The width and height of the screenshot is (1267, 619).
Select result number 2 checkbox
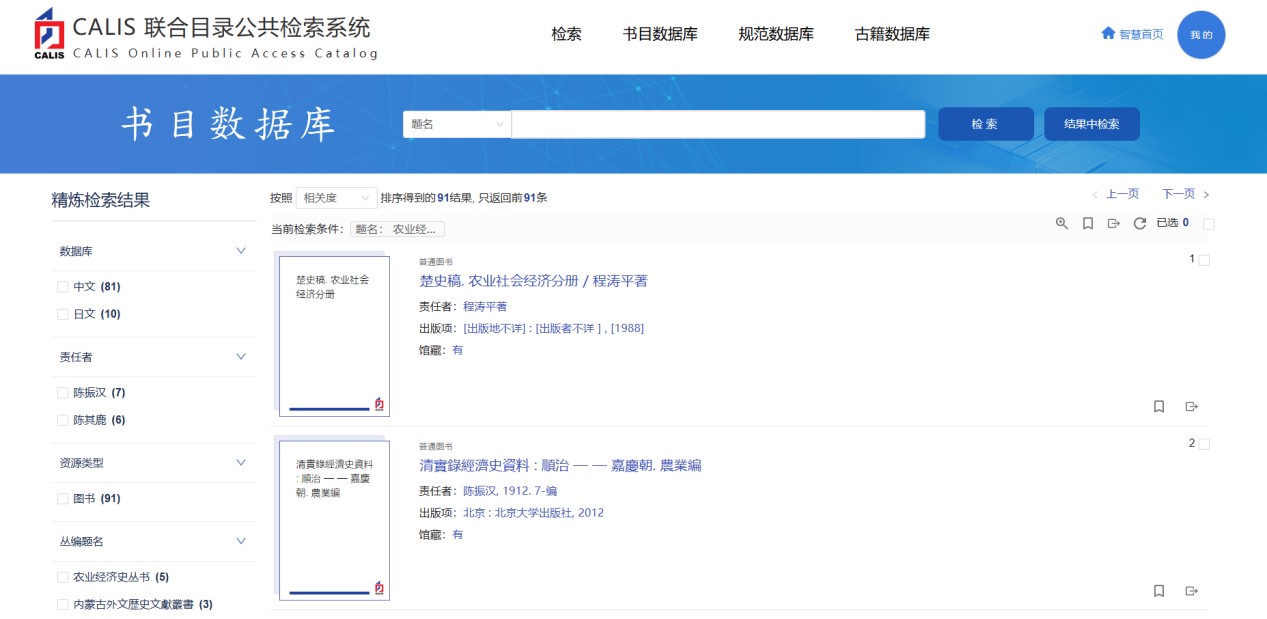[x=1204, y=444]
